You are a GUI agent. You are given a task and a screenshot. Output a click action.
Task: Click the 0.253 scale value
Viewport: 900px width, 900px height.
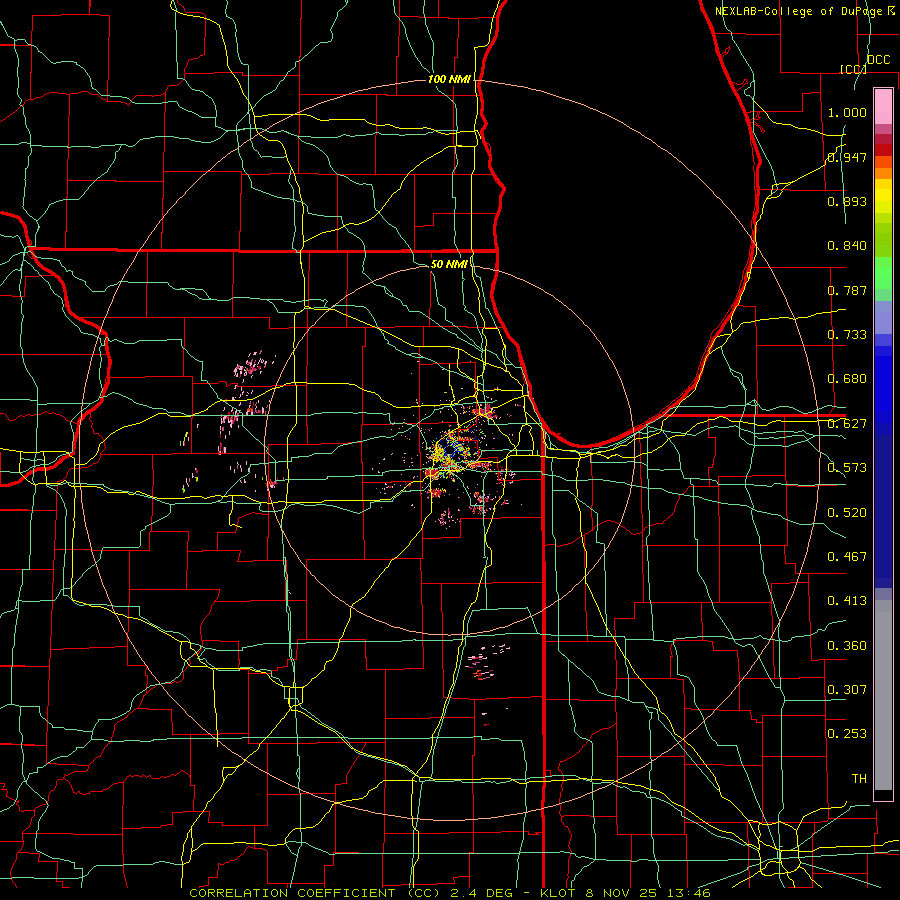pyautogui.click(x=847, y=734)
